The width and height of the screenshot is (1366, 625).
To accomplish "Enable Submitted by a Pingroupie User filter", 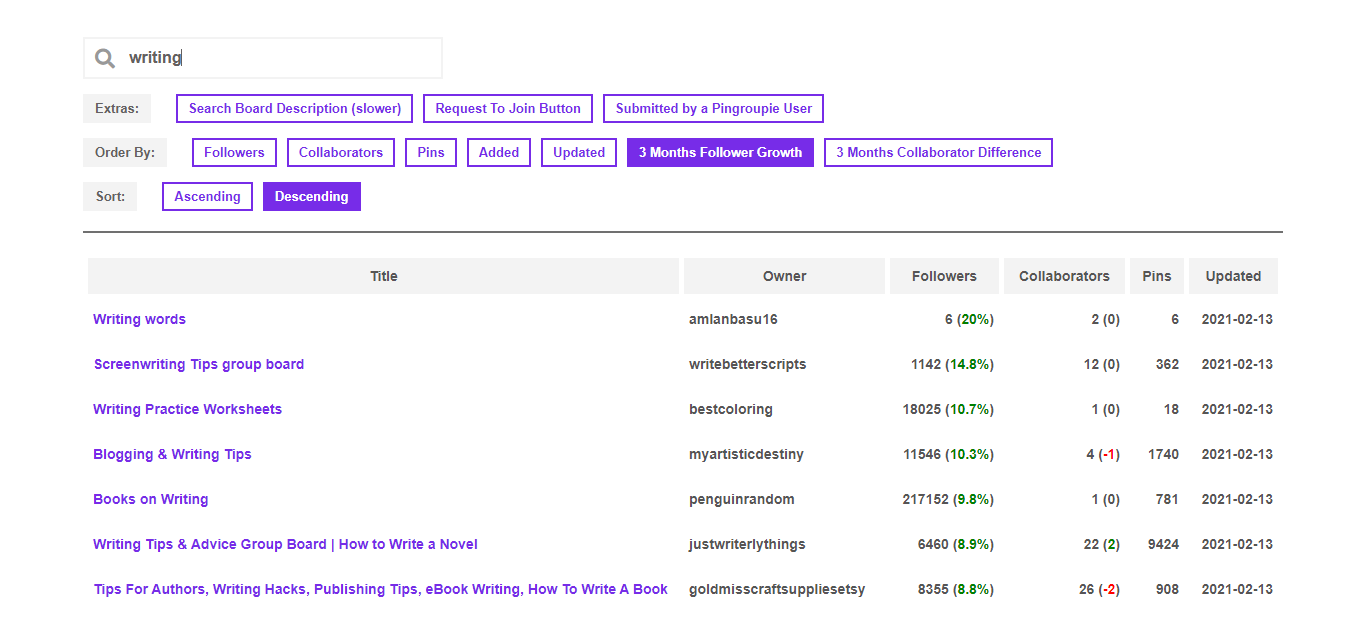I will coord(714,109).
